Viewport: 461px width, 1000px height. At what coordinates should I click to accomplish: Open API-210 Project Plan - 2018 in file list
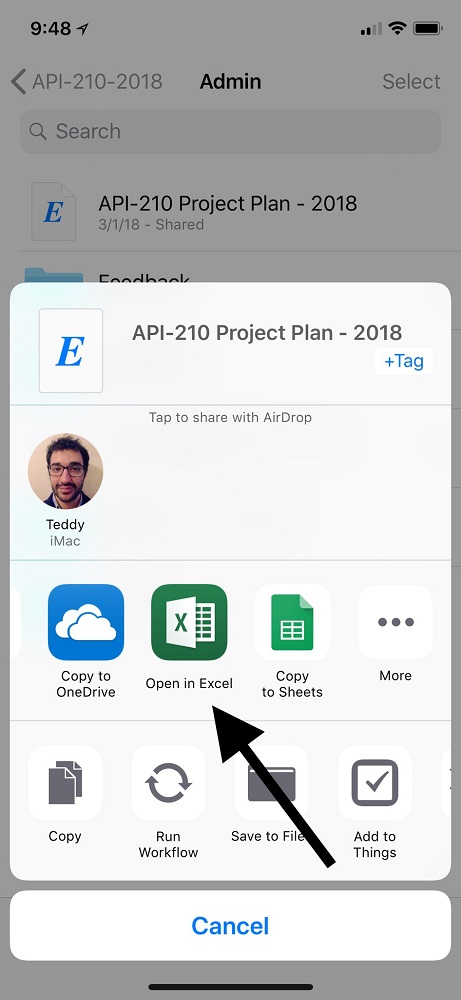pyautogui.click(x=230, y=212)
